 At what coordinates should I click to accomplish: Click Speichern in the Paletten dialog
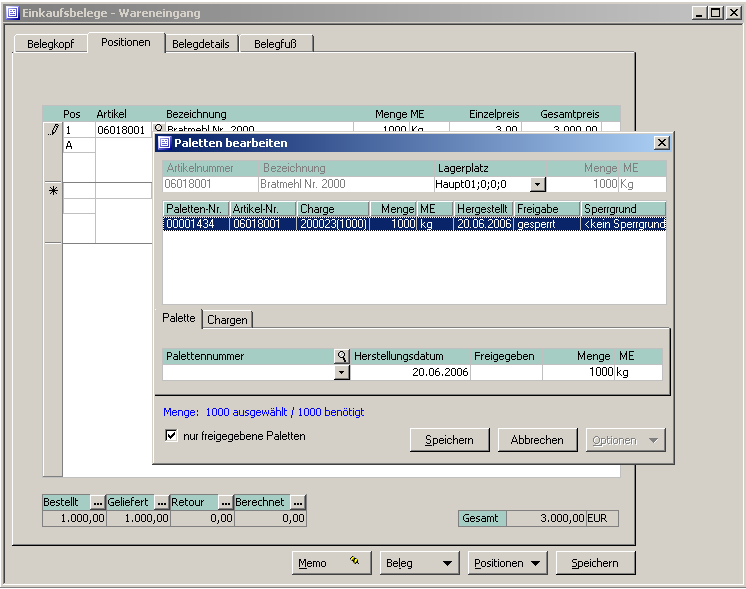pyautogui.click(x=449, y=440)
